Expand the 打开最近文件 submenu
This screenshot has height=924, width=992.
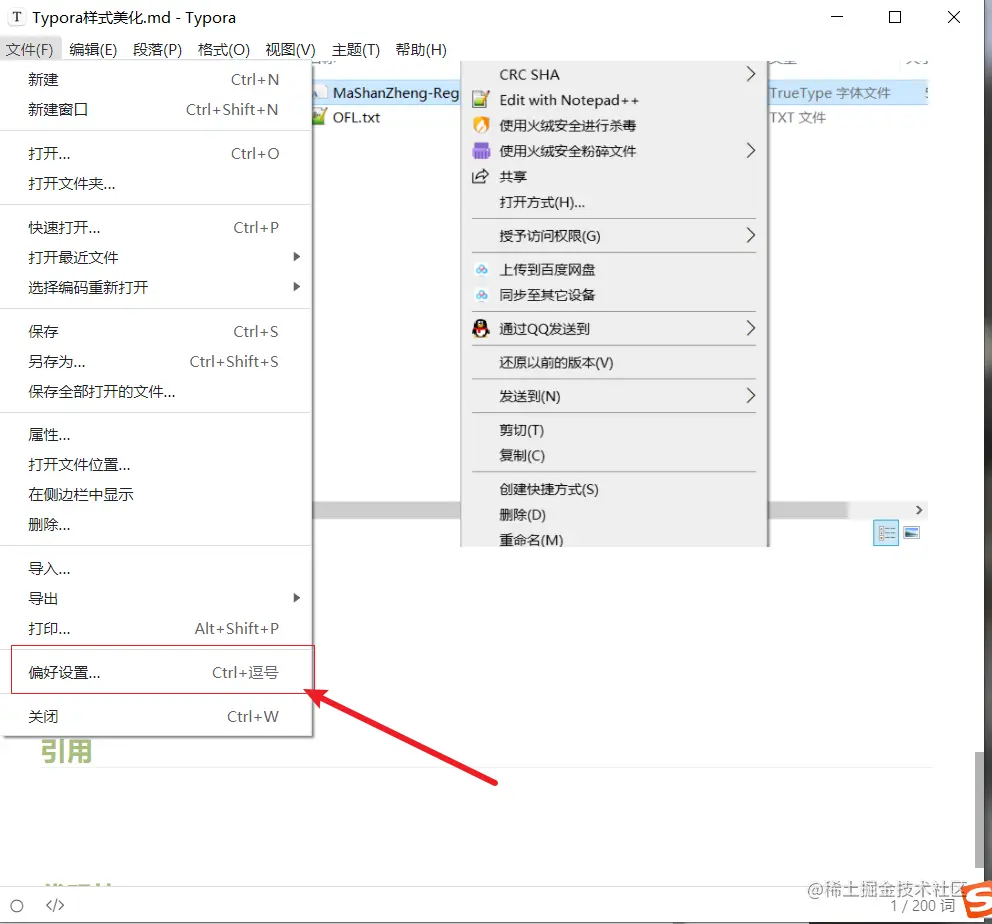coord(156,257)
